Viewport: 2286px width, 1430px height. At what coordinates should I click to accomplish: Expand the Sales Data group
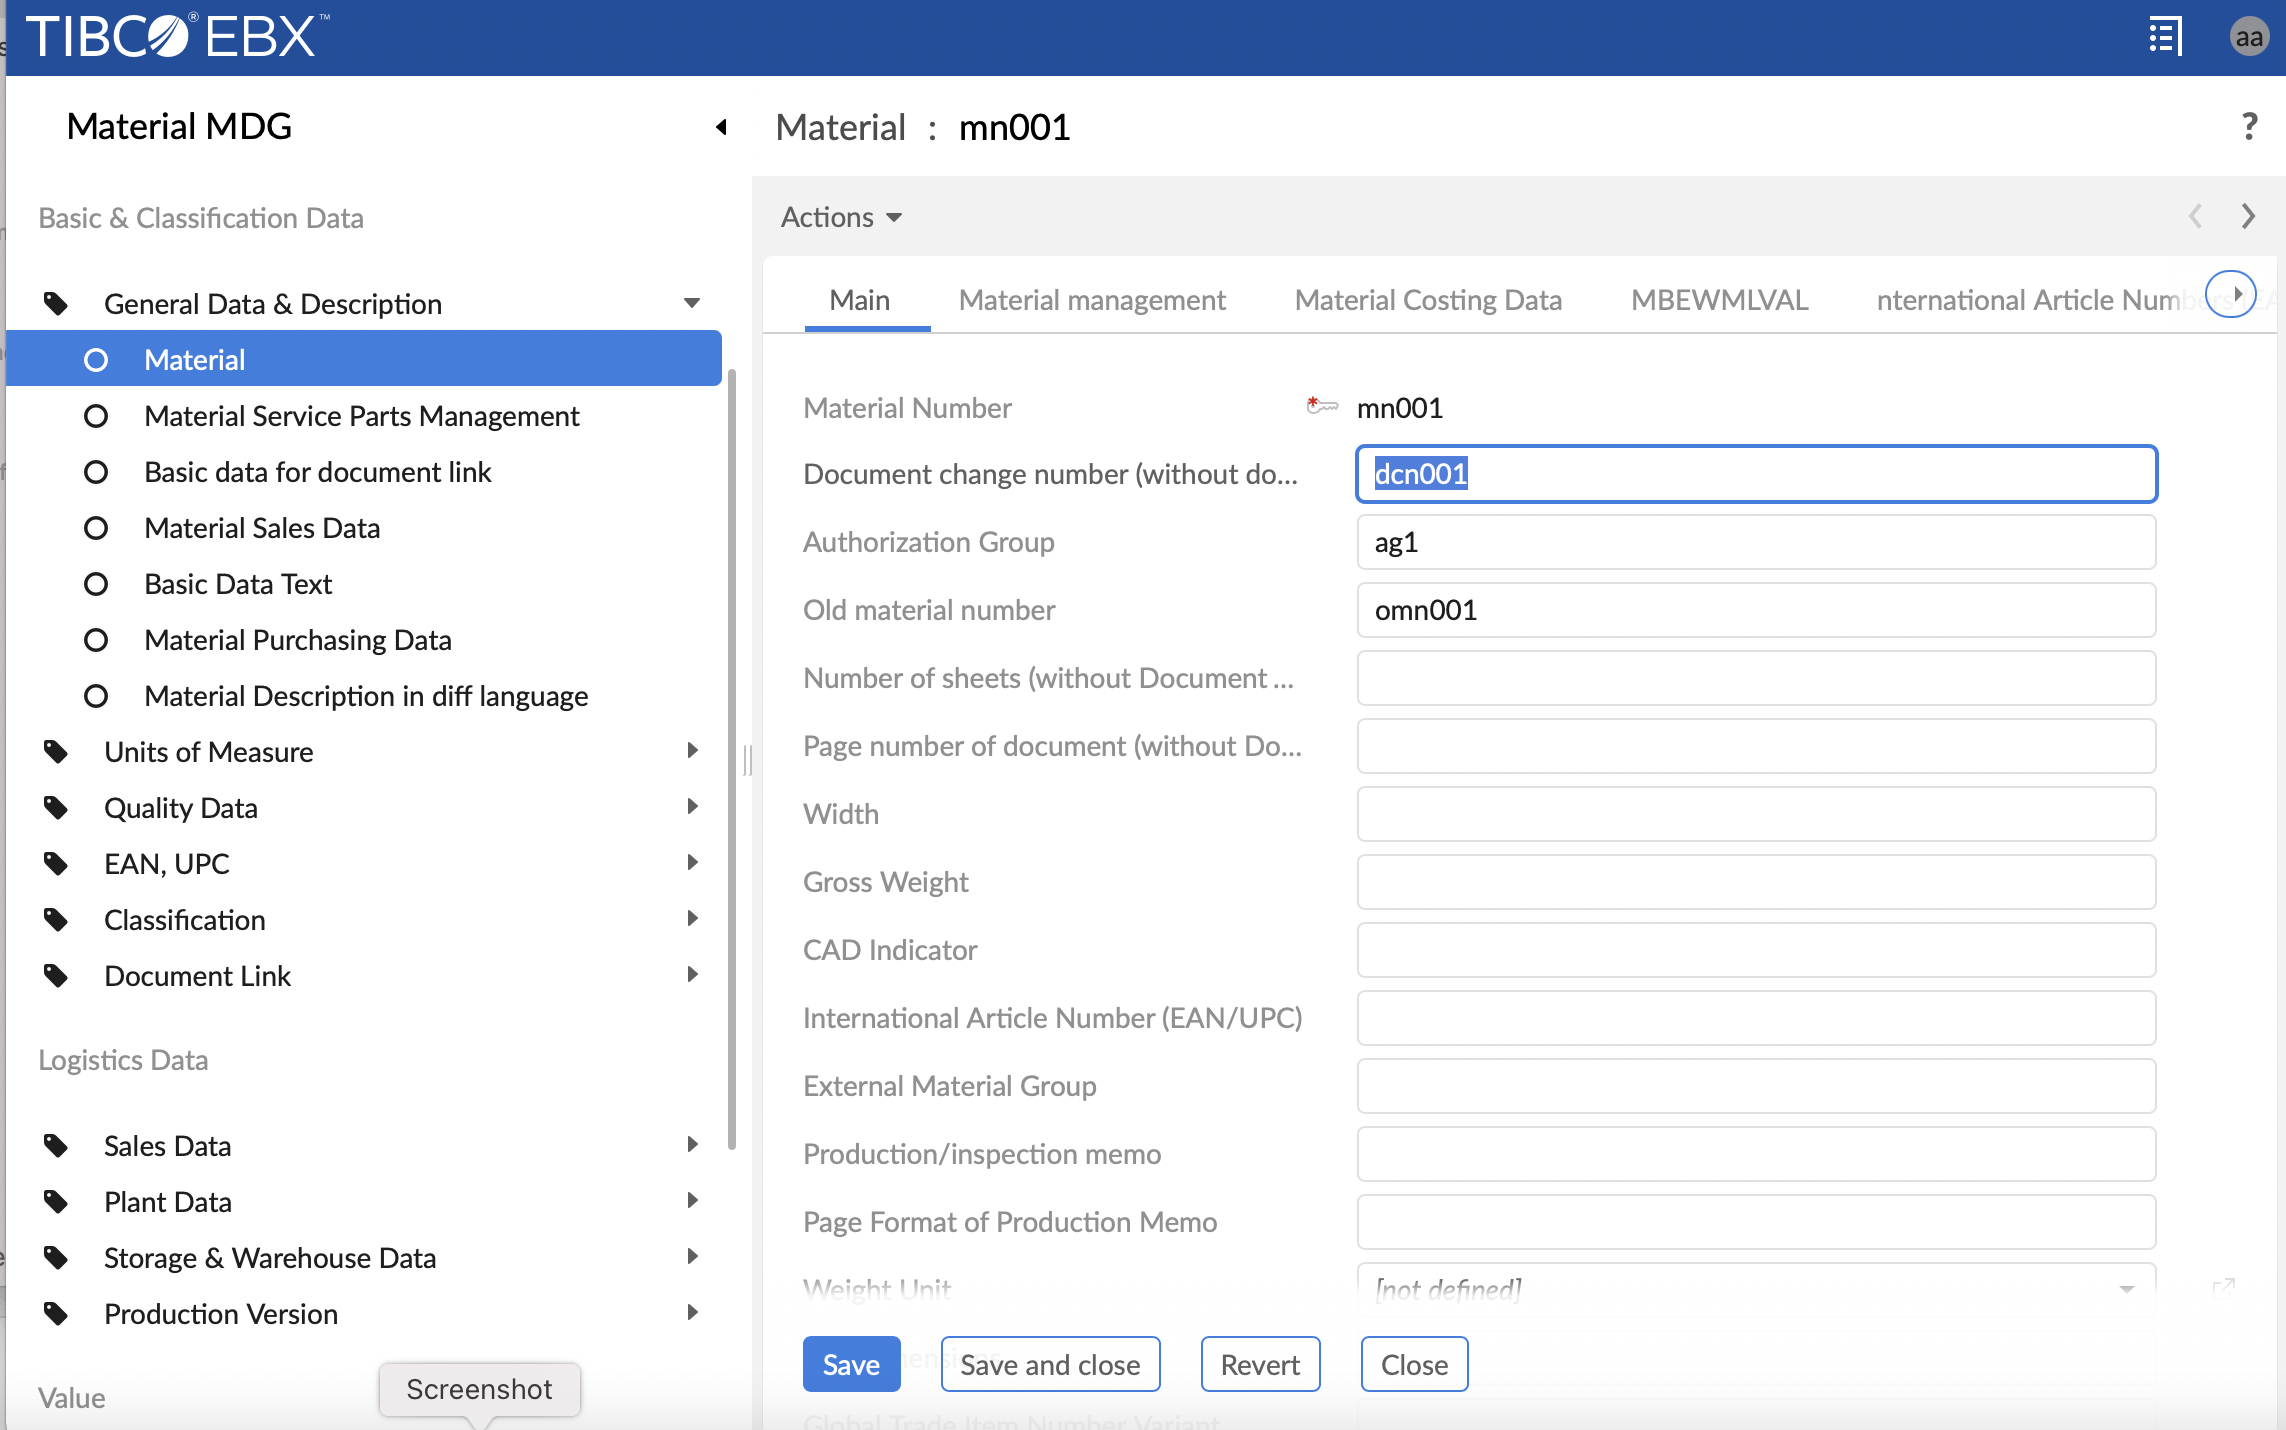(x=692, y=1144)
